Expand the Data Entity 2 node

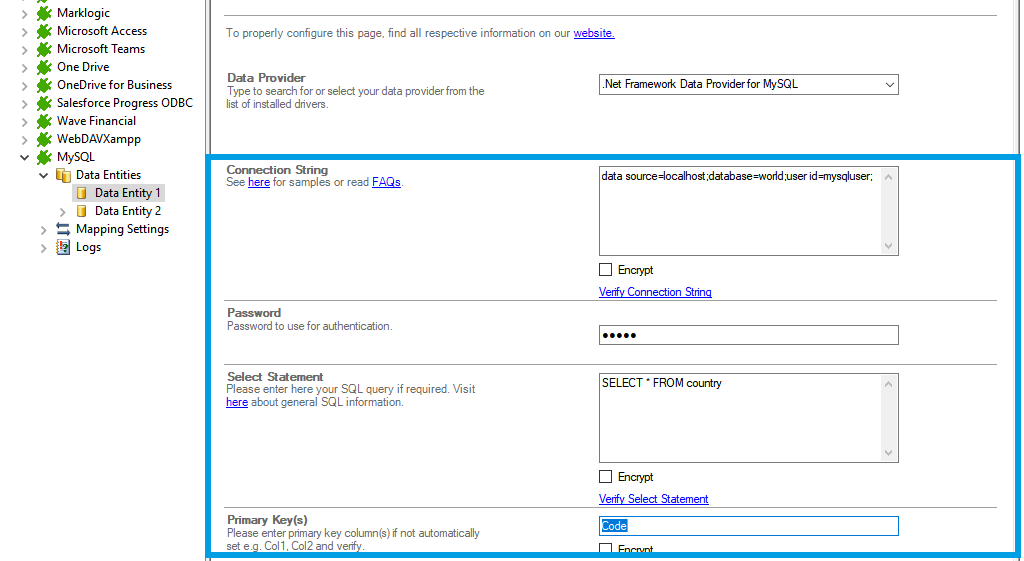pos(63,211)
